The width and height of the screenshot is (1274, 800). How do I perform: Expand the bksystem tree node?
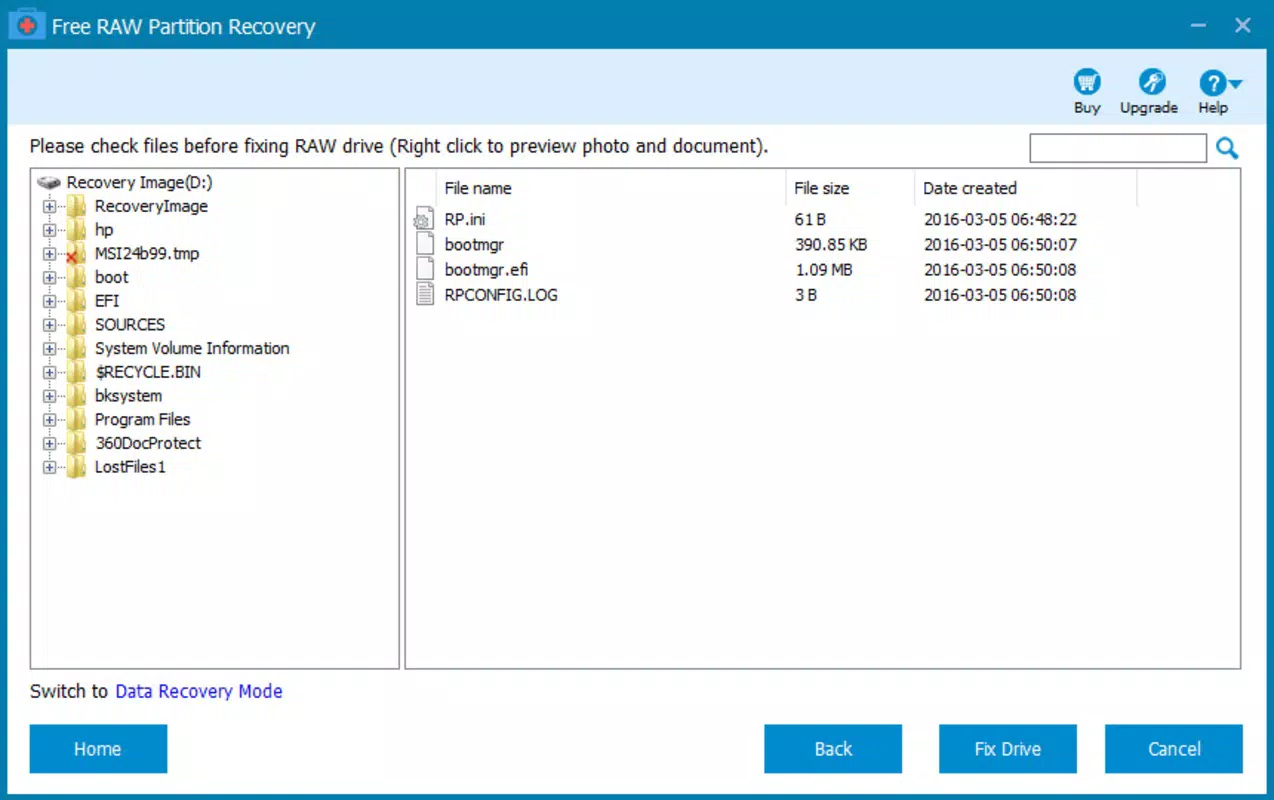[49, 396]
